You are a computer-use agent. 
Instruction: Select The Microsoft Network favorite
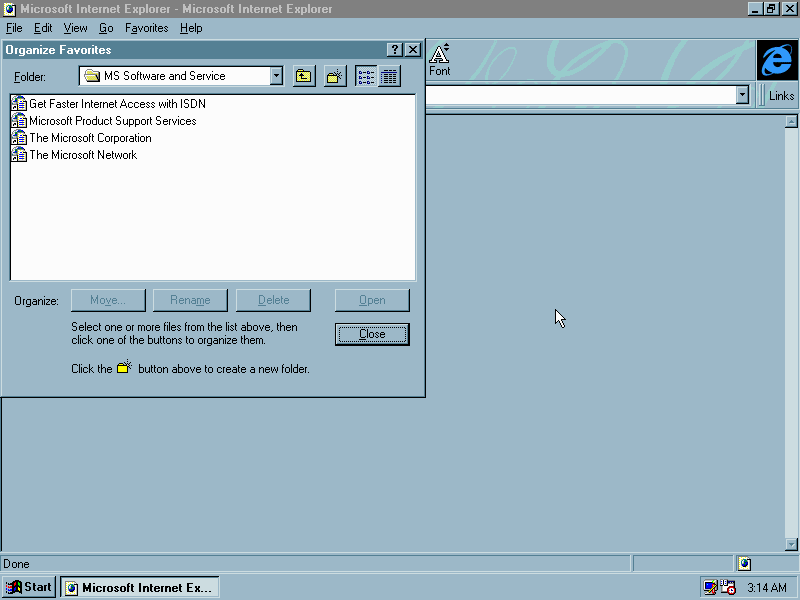click(x=83, y=155)
